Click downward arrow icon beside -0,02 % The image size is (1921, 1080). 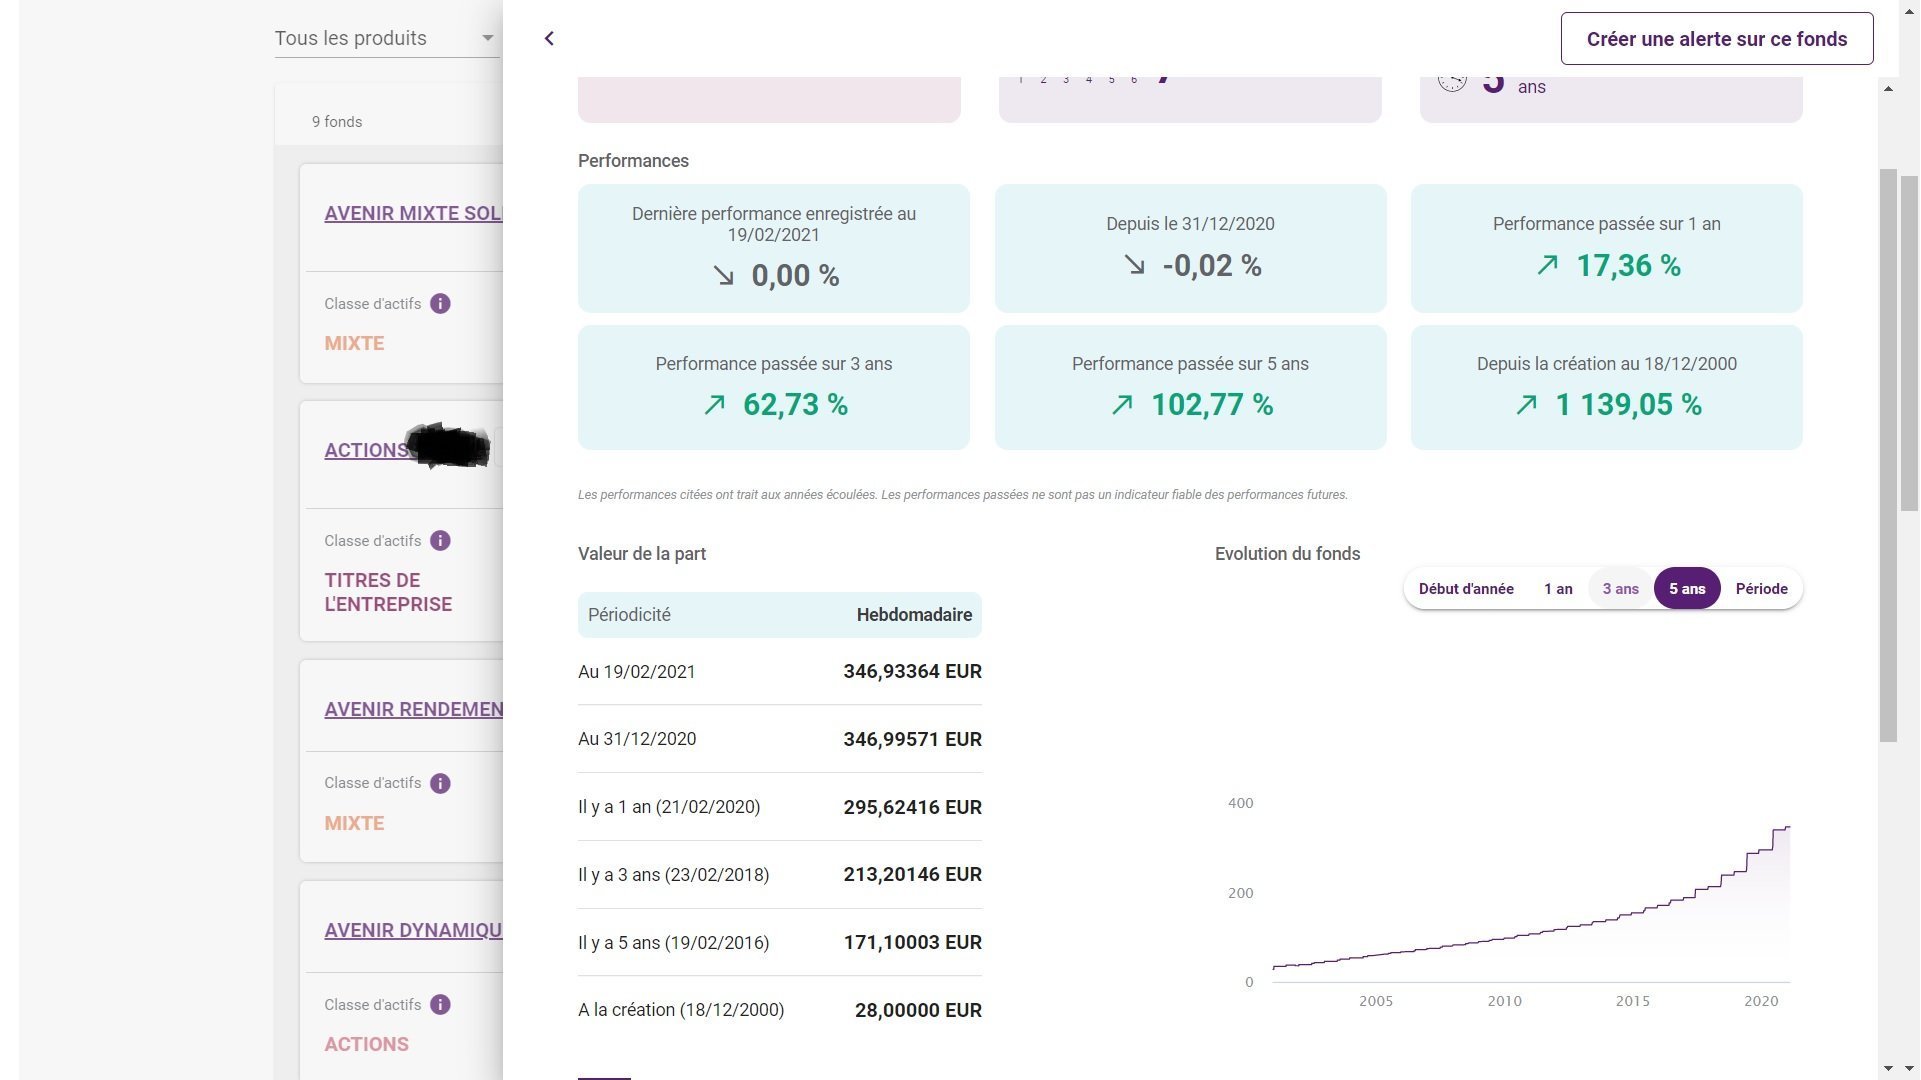pos(1134,265)
